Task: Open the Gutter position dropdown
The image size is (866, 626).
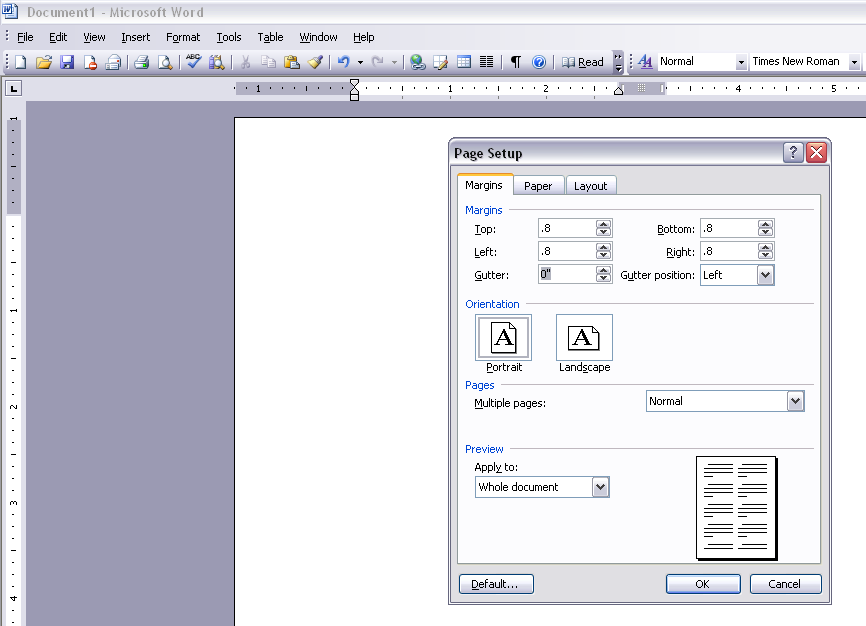Action: coord(765,275)
